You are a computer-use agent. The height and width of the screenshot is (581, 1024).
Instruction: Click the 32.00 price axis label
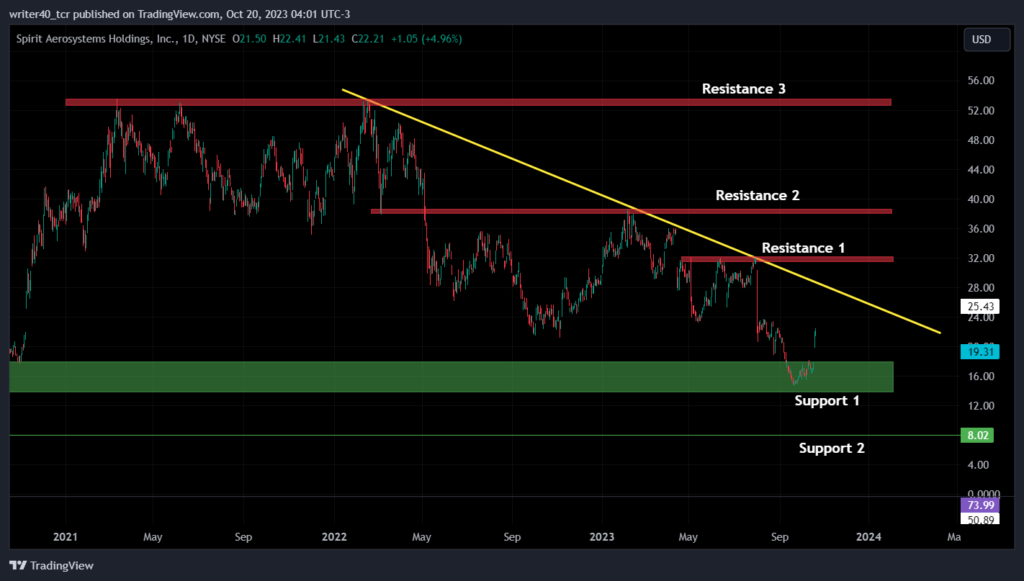click(x=980, y=259)
